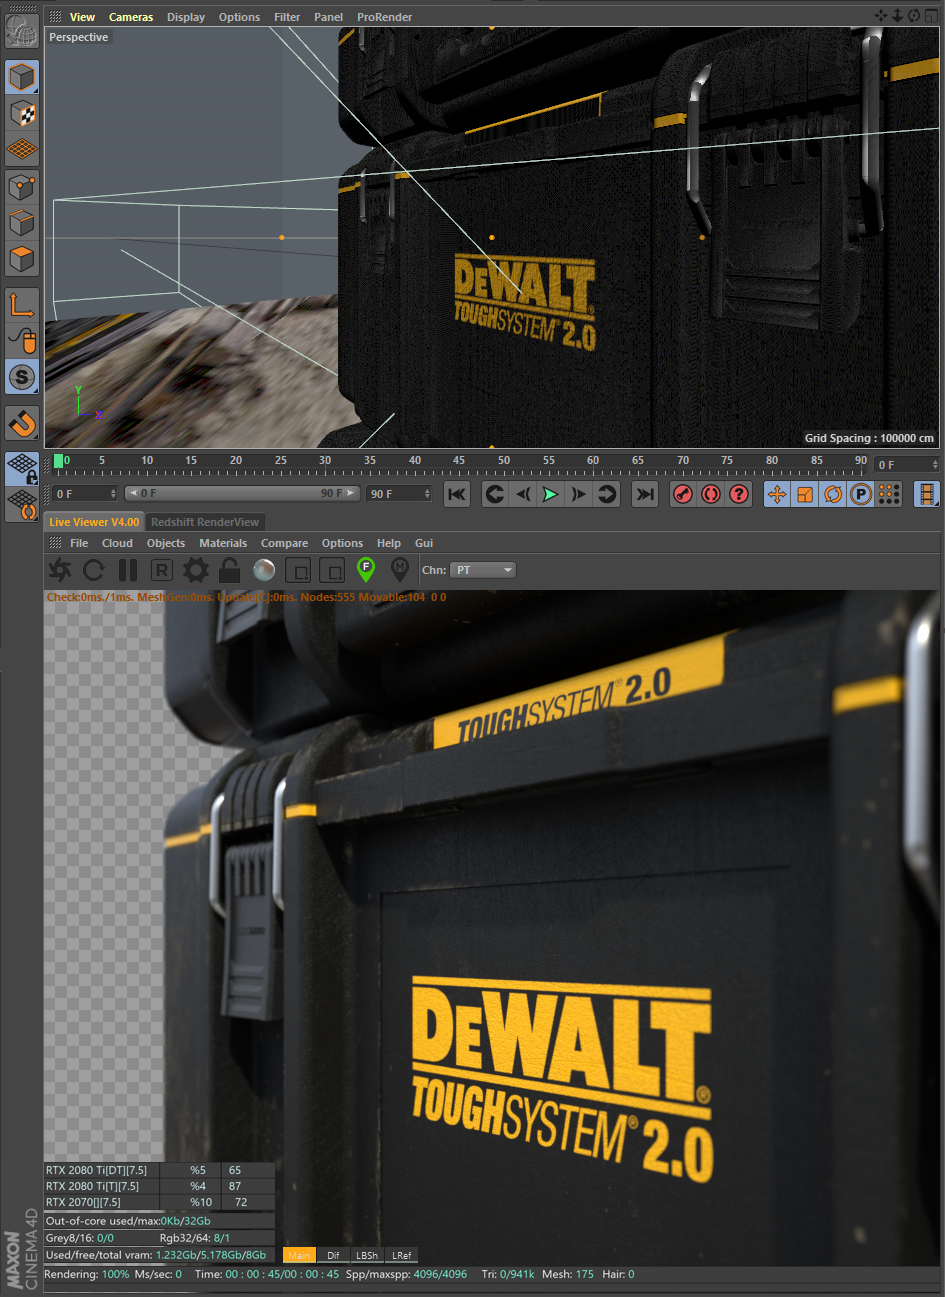Toggle the Autokeying red button
Image resolution: width=945 pixels, height=1297 pixels.
(x=711, y=494)
